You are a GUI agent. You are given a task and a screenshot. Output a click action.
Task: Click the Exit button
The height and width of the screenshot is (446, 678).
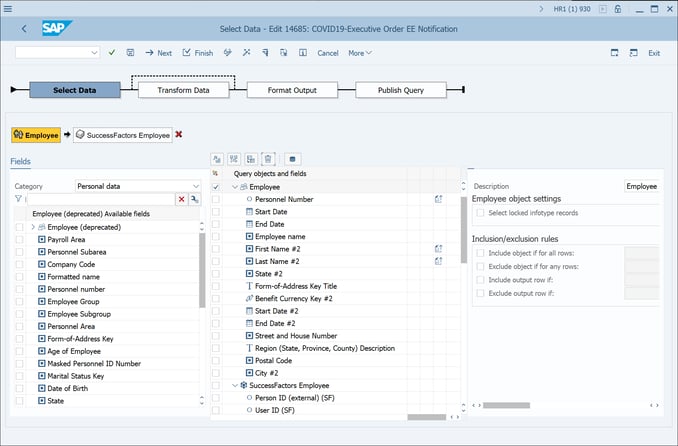click(x=654, y=53)
